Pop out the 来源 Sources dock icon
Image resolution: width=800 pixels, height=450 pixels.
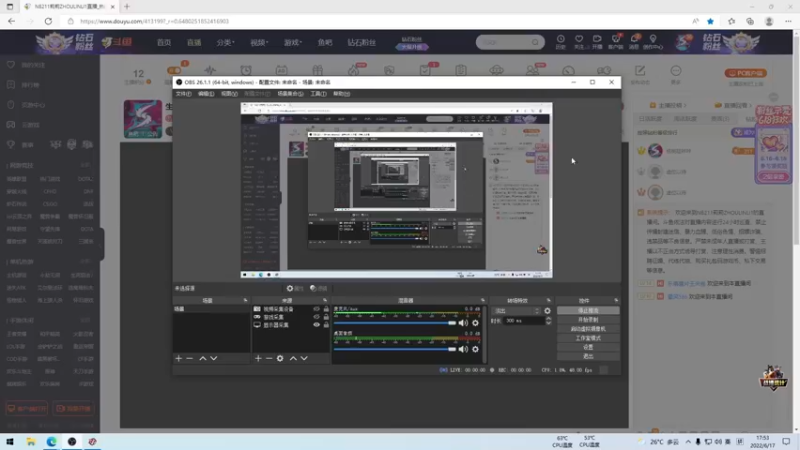(325, 301)
